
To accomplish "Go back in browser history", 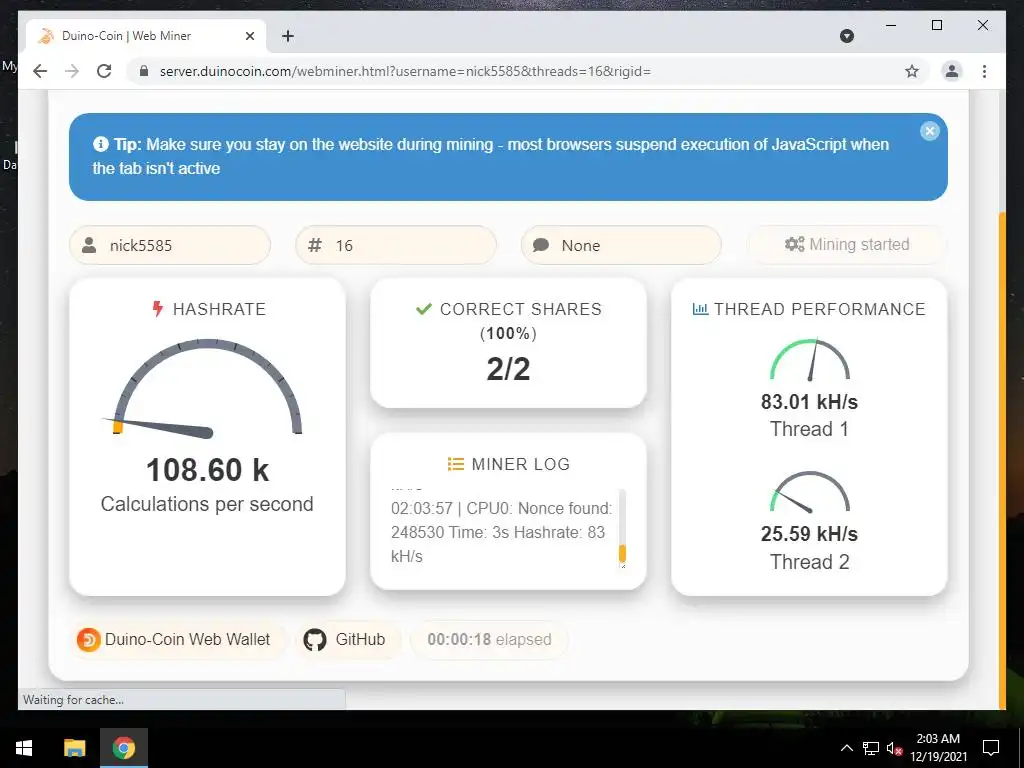I will tap(40, 71).
